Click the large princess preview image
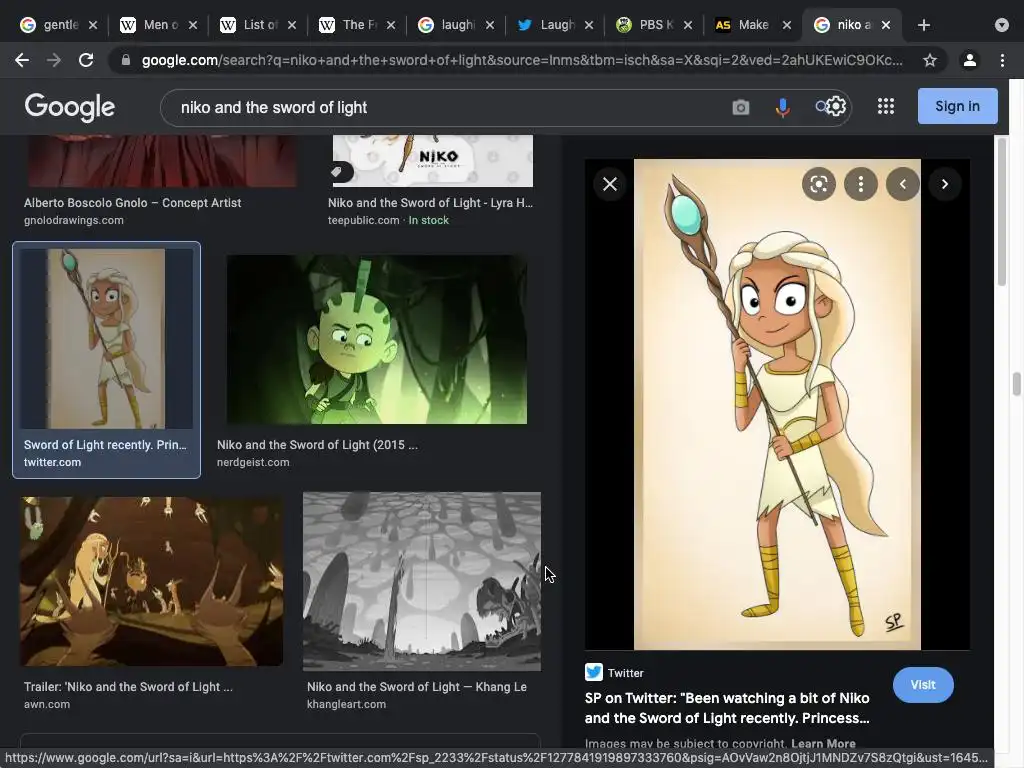1024x768 pixels. 777,404
